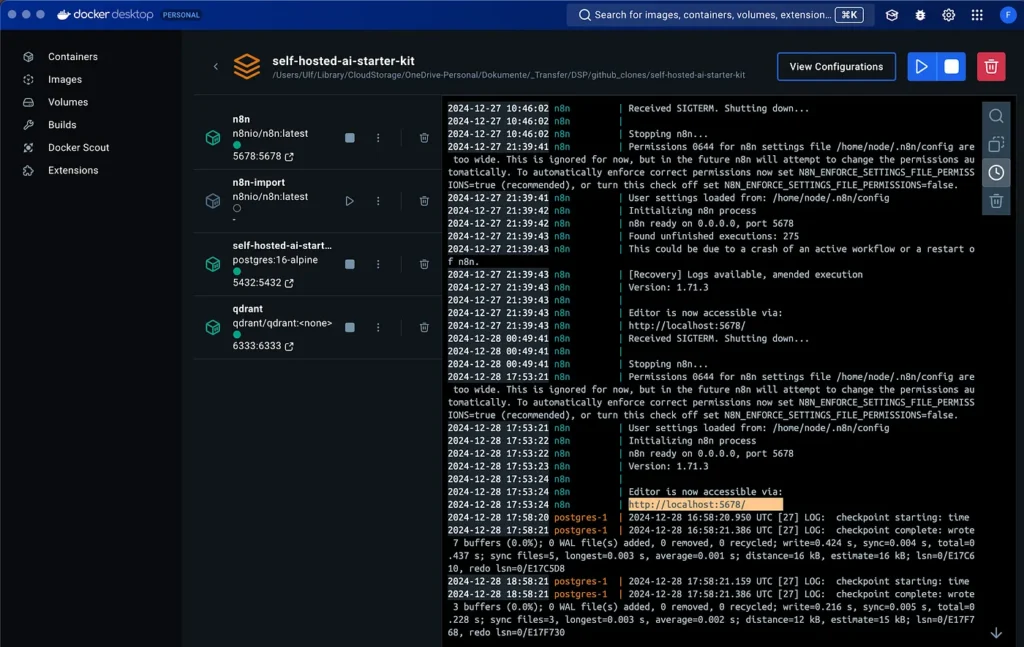Viewport: 1024px width, 647px height.
Task: Open the n8n port 5678:5678 link
Action: 263,157
